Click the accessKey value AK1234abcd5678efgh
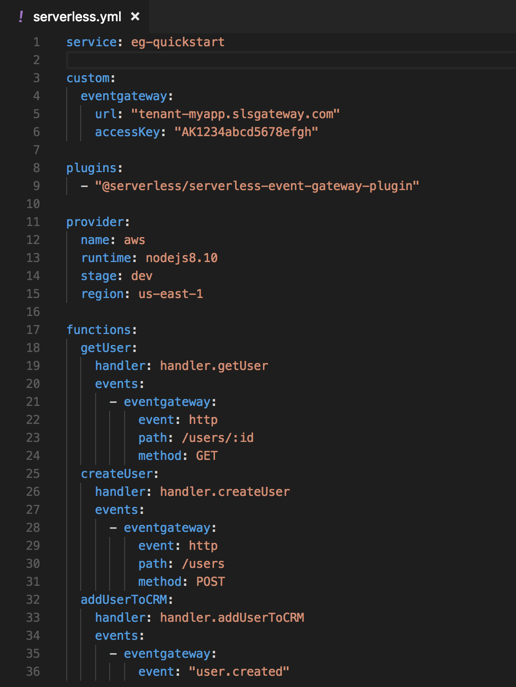 pyautogui.click(x=246, y=132)
